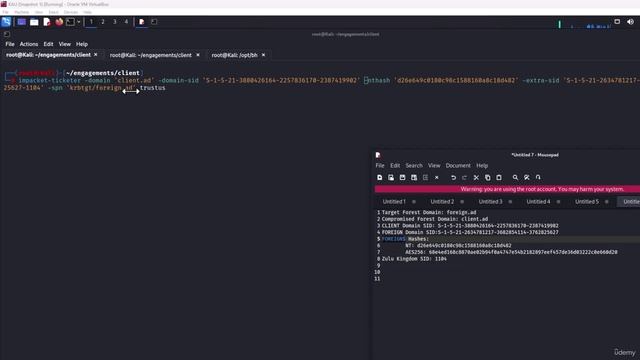Launch the text editor panel launcher
This screenshot has height=360, width=640.
pos(47,22)
